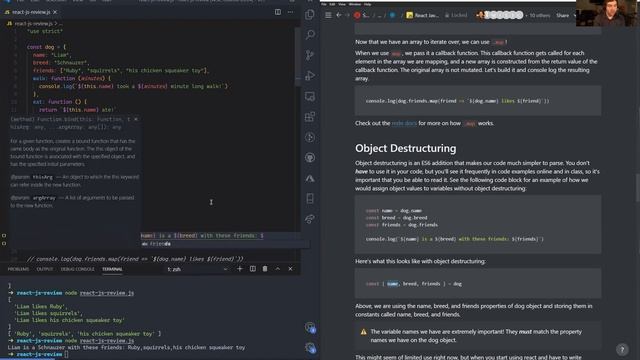This screenshot has width=640, height=360.
Task: Select the Terminal panel tab
Action: point(112,269)
